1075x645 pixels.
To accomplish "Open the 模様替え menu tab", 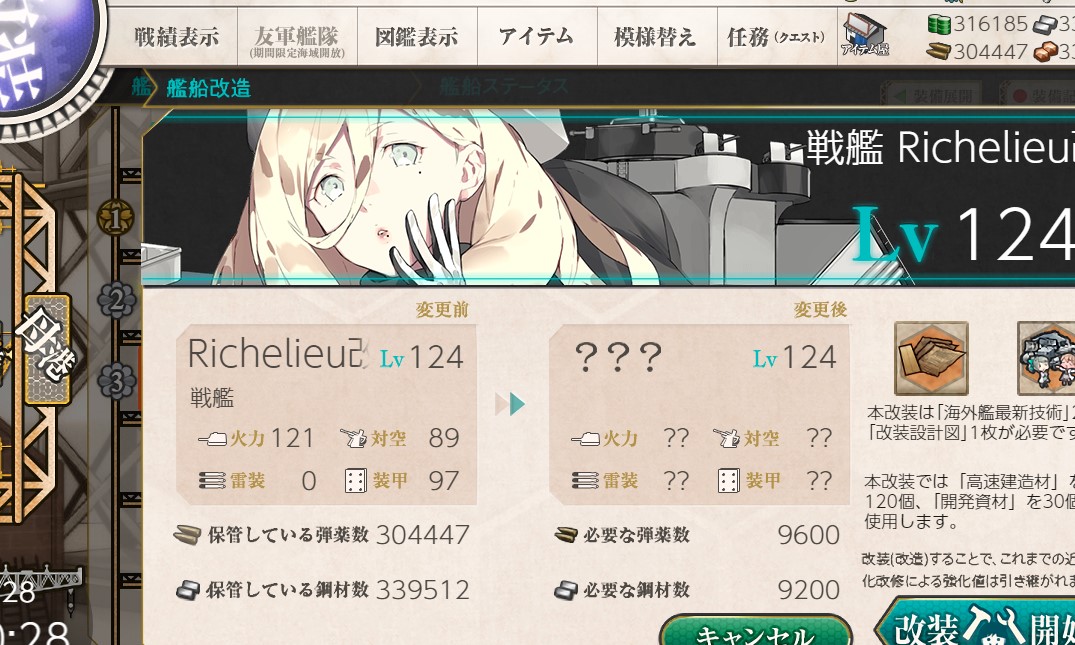I will [657, 36].
